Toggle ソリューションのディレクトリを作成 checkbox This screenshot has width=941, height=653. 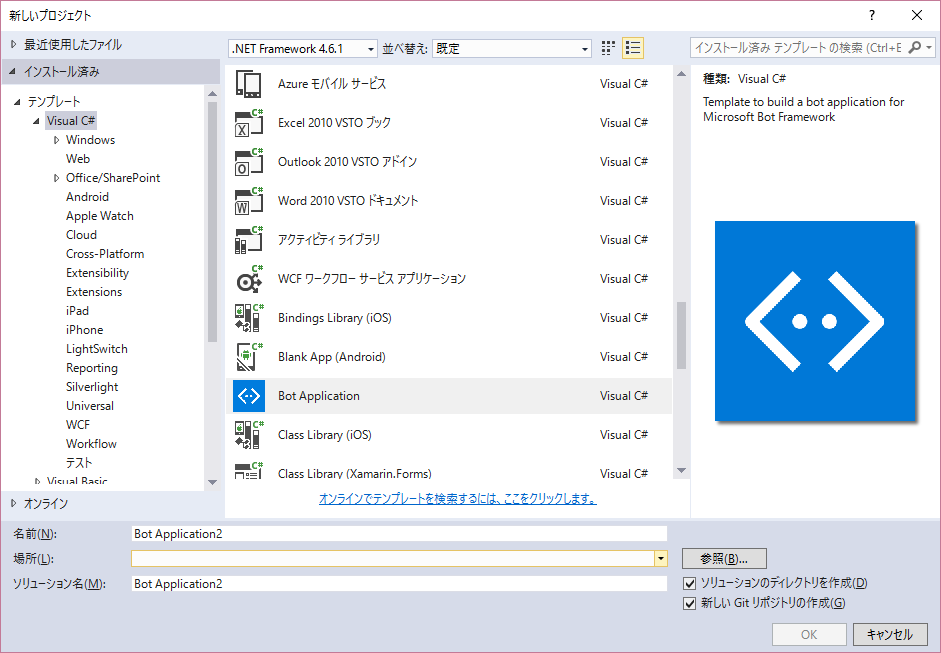pos(690,583)
